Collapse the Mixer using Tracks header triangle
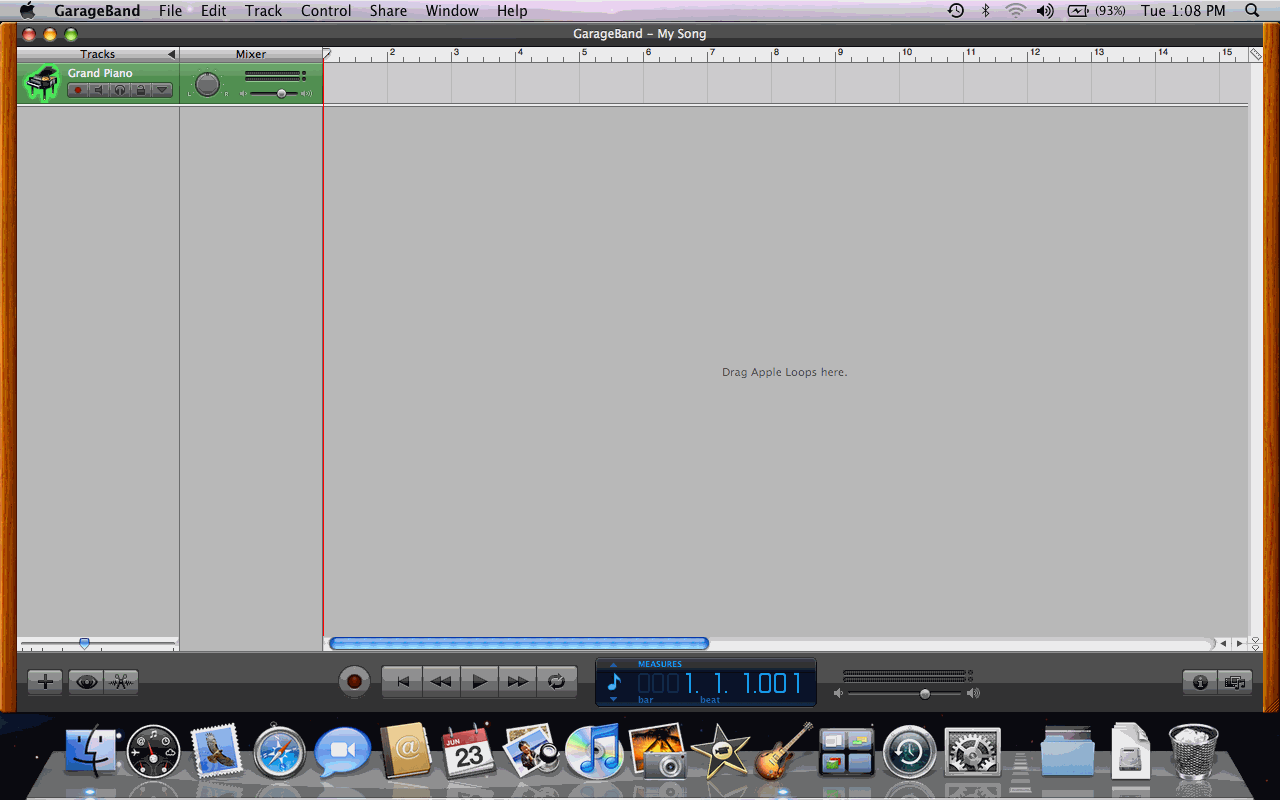Screen dimensions: 1280x800 (x=171, y=54)
